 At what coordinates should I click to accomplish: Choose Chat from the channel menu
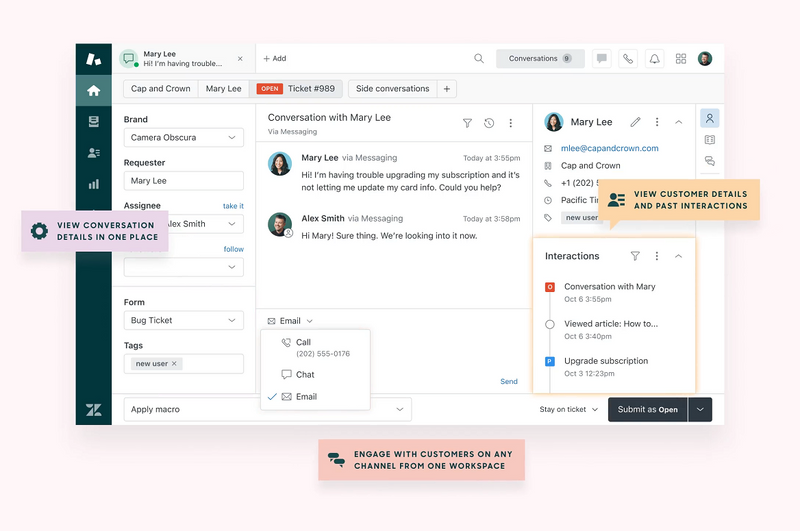point(315,374)
